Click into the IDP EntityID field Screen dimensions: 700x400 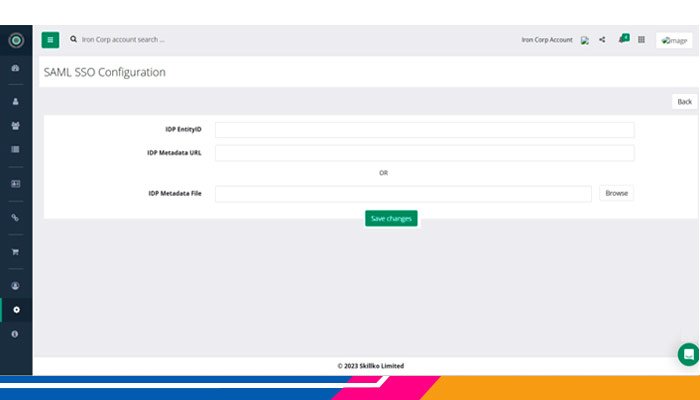(425, 130)
